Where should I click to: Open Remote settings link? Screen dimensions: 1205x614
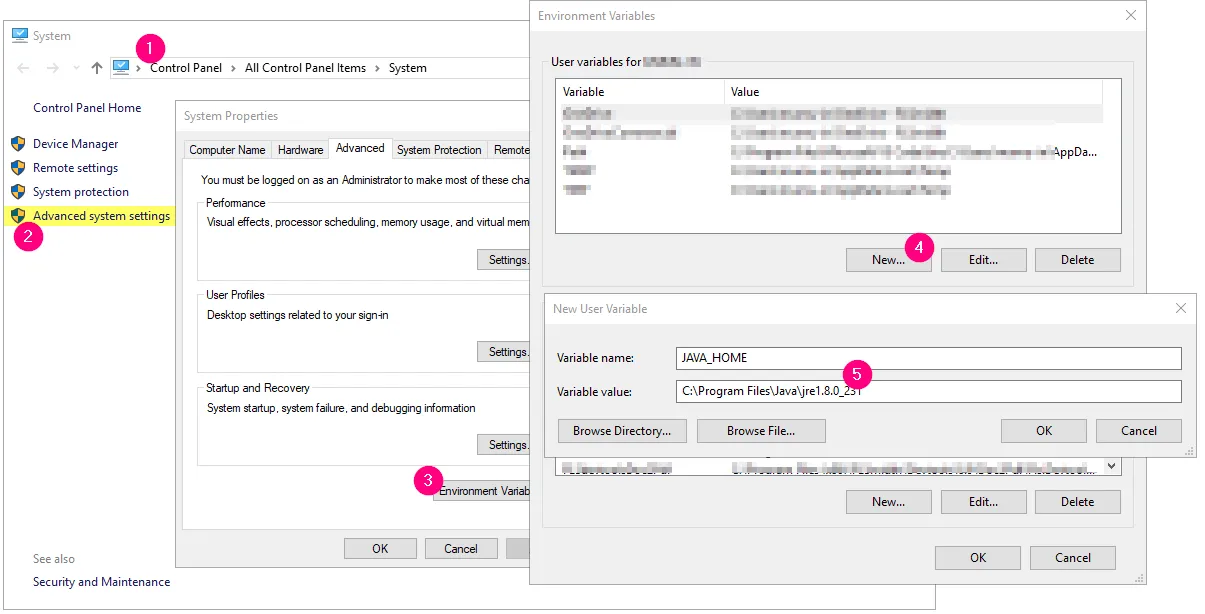75,168
